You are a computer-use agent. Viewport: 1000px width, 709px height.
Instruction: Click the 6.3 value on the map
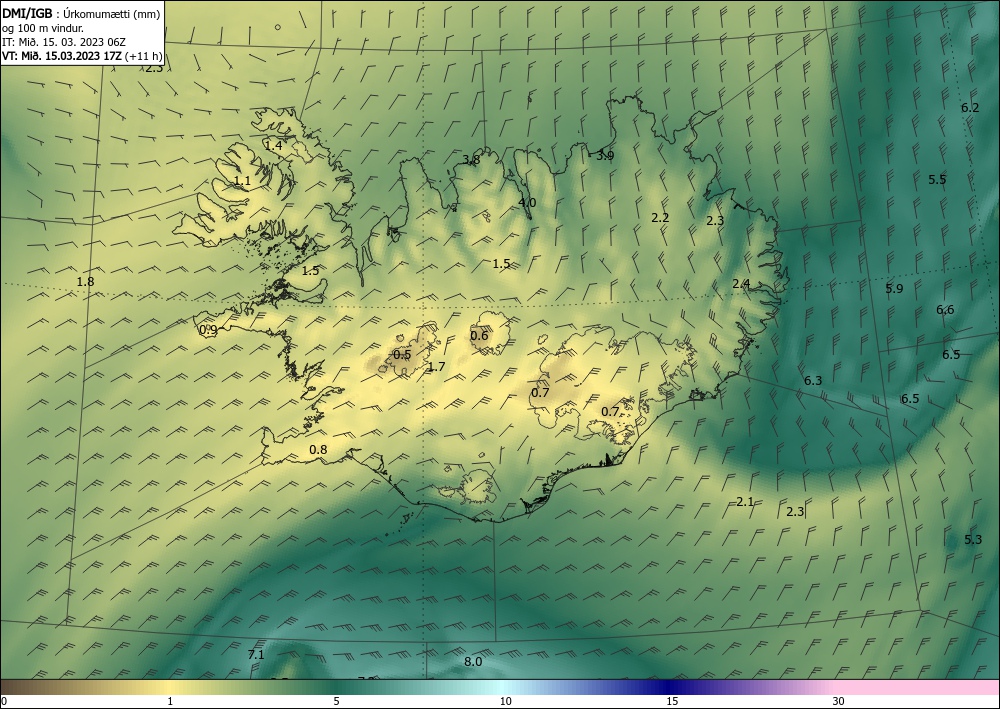click(x=813, y=381)
